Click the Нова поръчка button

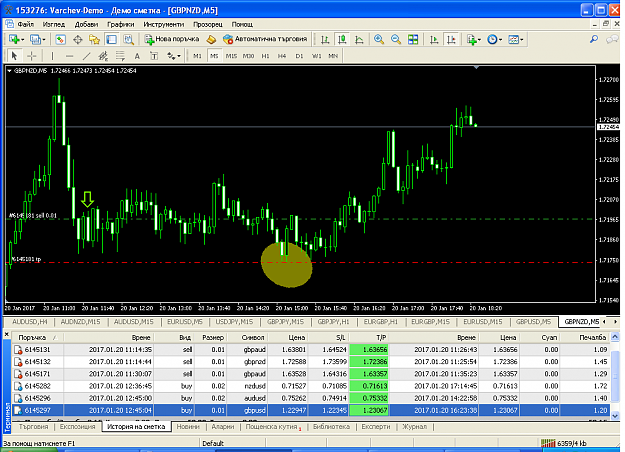(172, 39)
